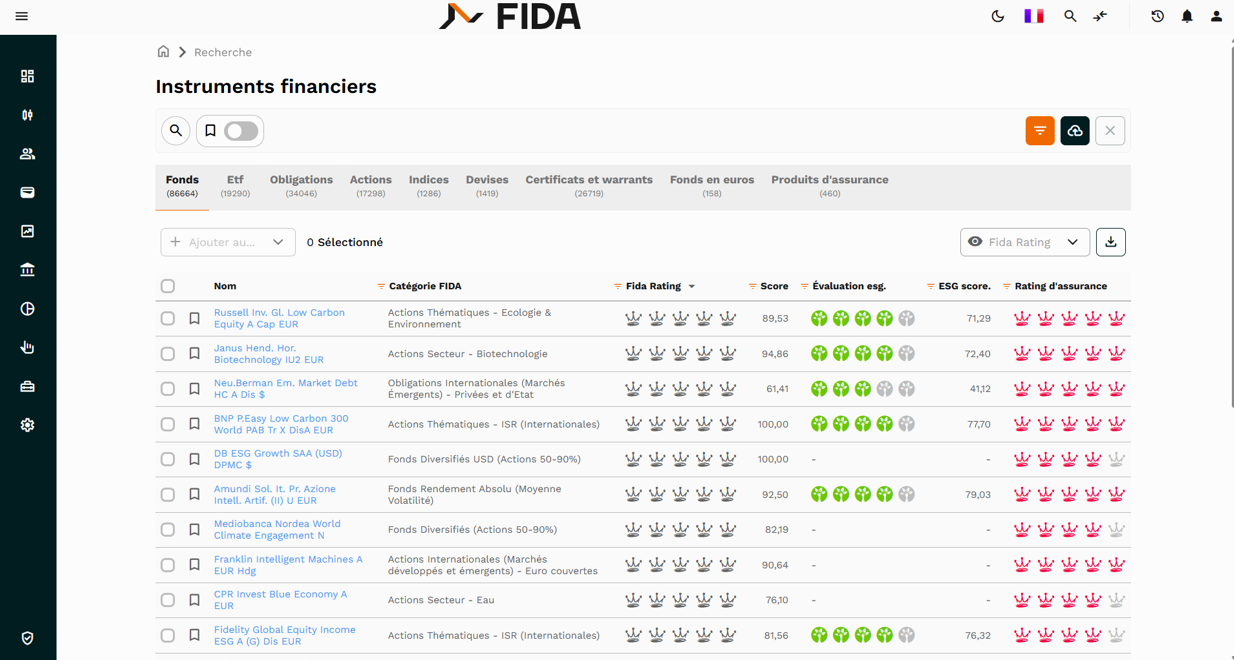Switch to the Etf tab
Image resolution: width=1234 pixels, height=660 pixels.
(235, 186)
